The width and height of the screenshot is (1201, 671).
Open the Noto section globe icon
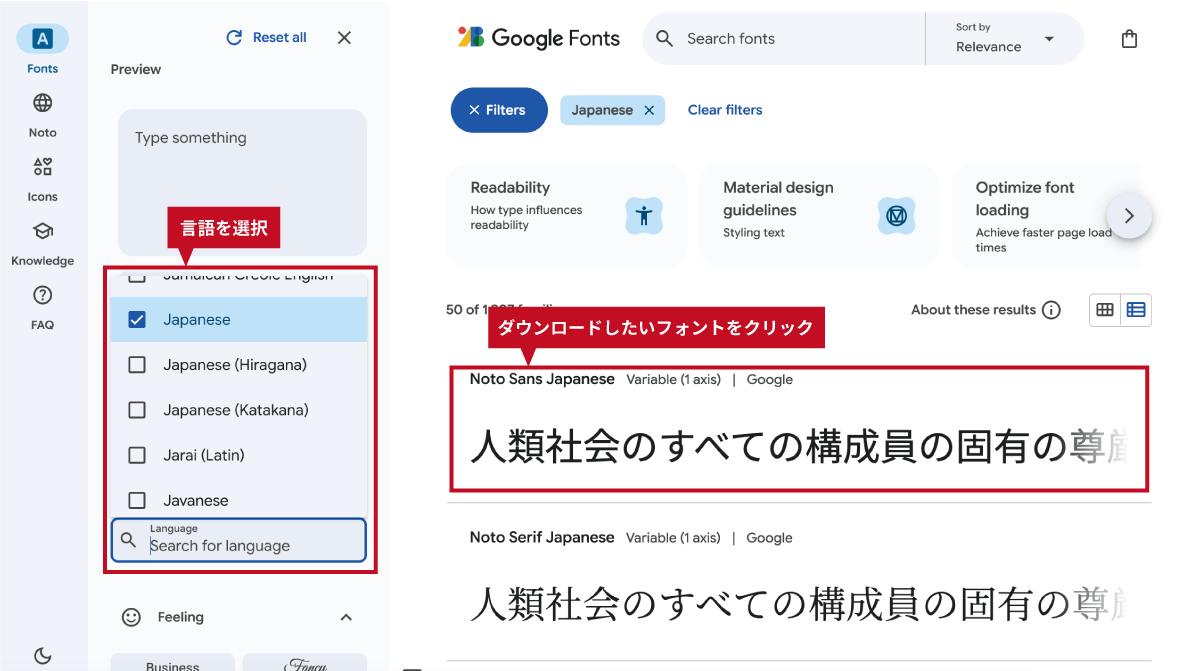42,103
